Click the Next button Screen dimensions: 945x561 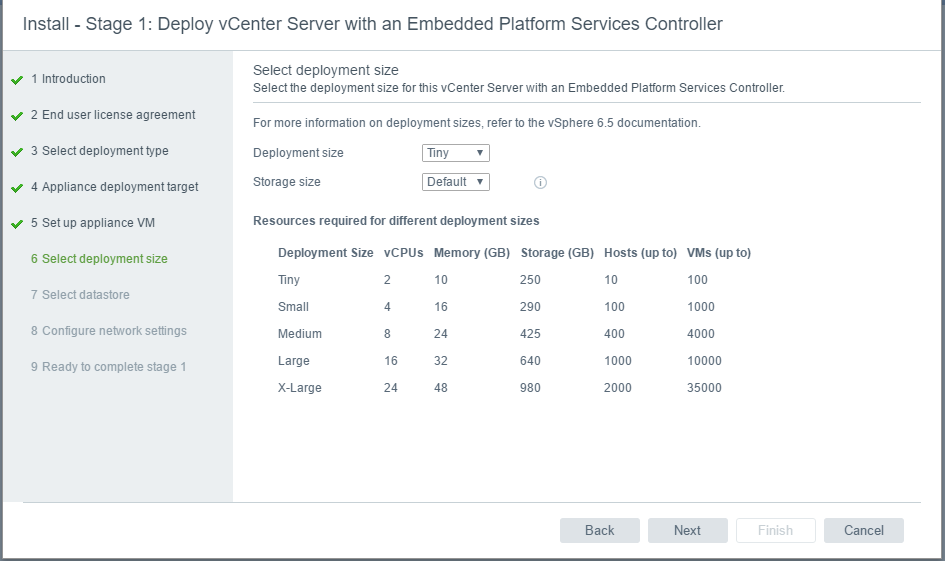[x=688, y=530]
